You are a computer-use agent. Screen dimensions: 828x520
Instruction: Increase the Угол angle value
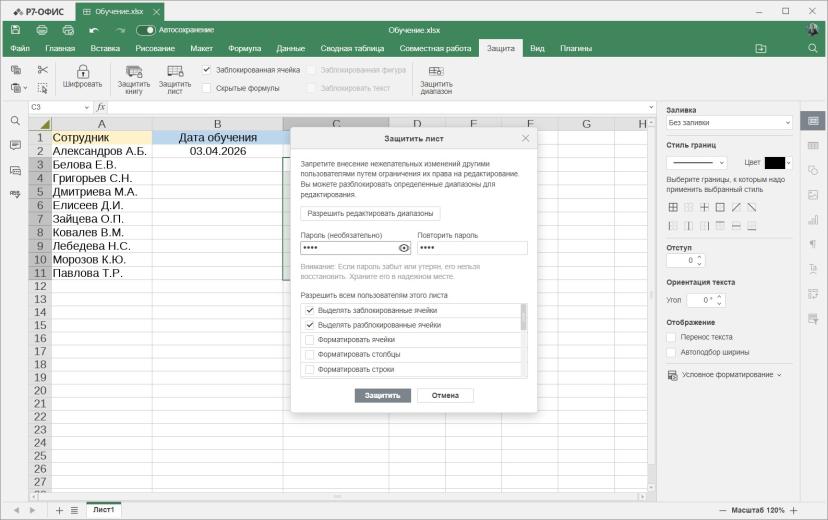pyautogui.click(x=719, y=297)
